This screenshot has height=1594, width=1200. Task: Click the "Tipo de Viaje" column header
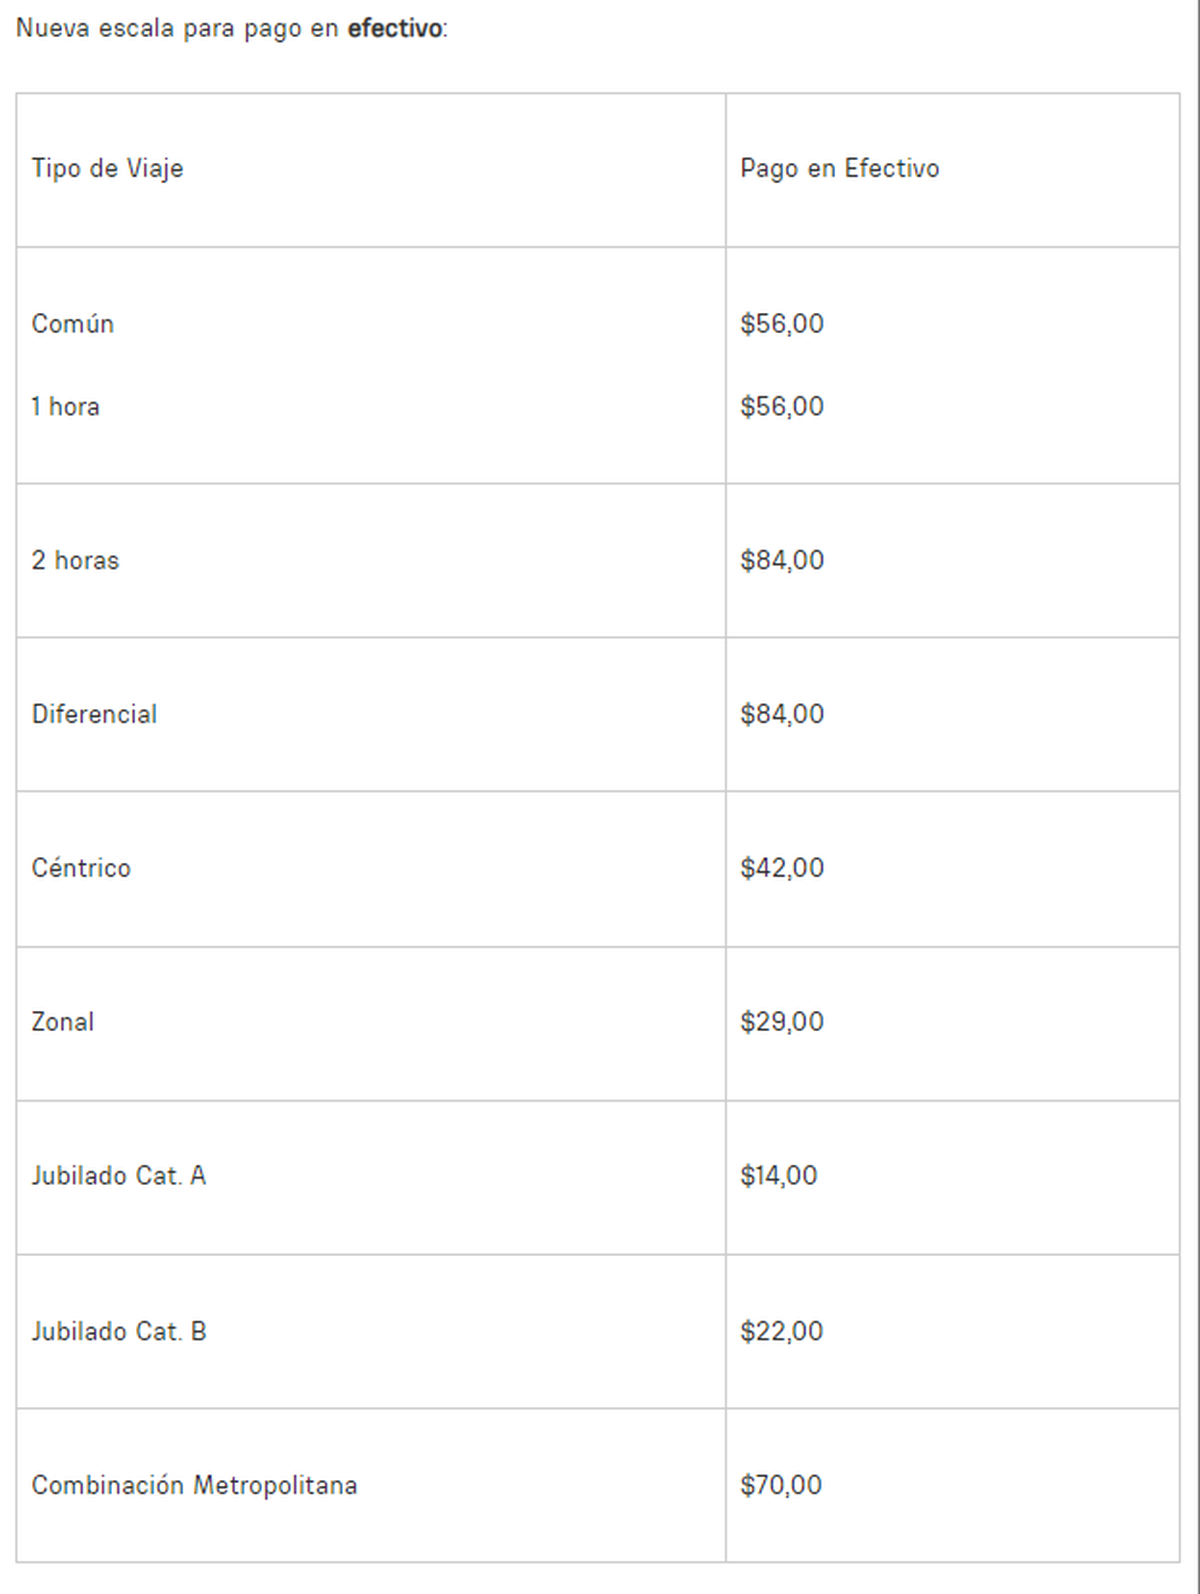107,168
